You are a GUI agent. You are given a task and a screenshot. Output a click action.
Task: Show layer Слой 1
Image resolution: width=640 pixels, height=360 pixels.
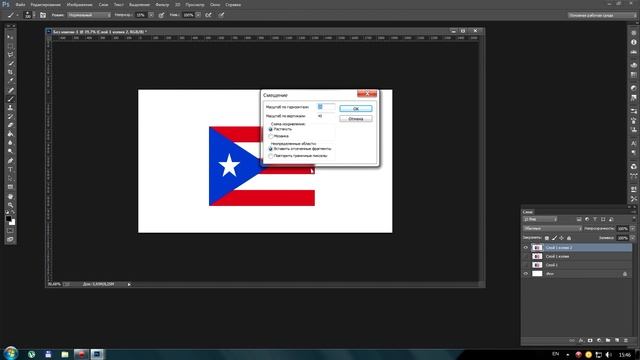[x=526, y=265]
